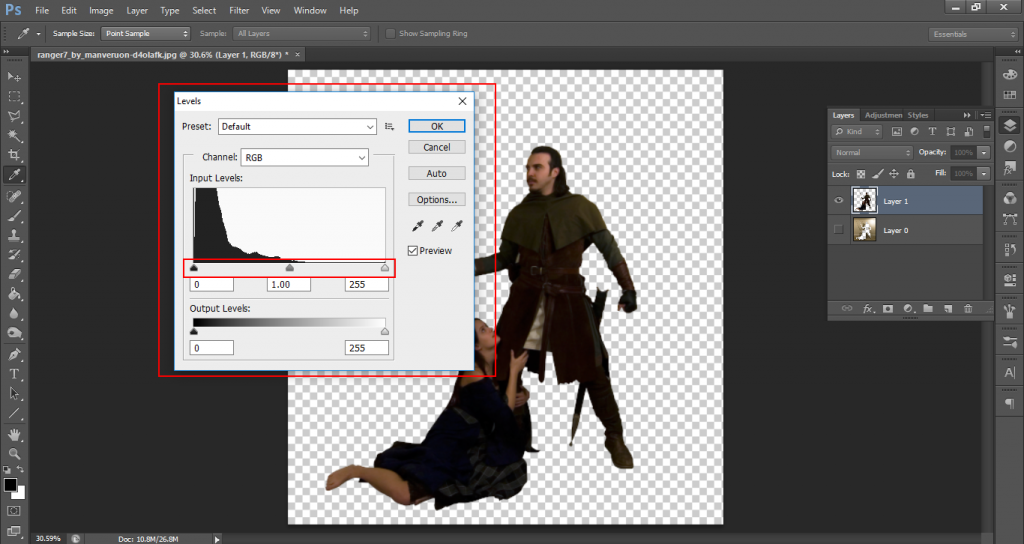The height and width of the screenshot is (544, 1024).
Task: Toggle lock image pixels brush icon
Action: coord(878,174)
